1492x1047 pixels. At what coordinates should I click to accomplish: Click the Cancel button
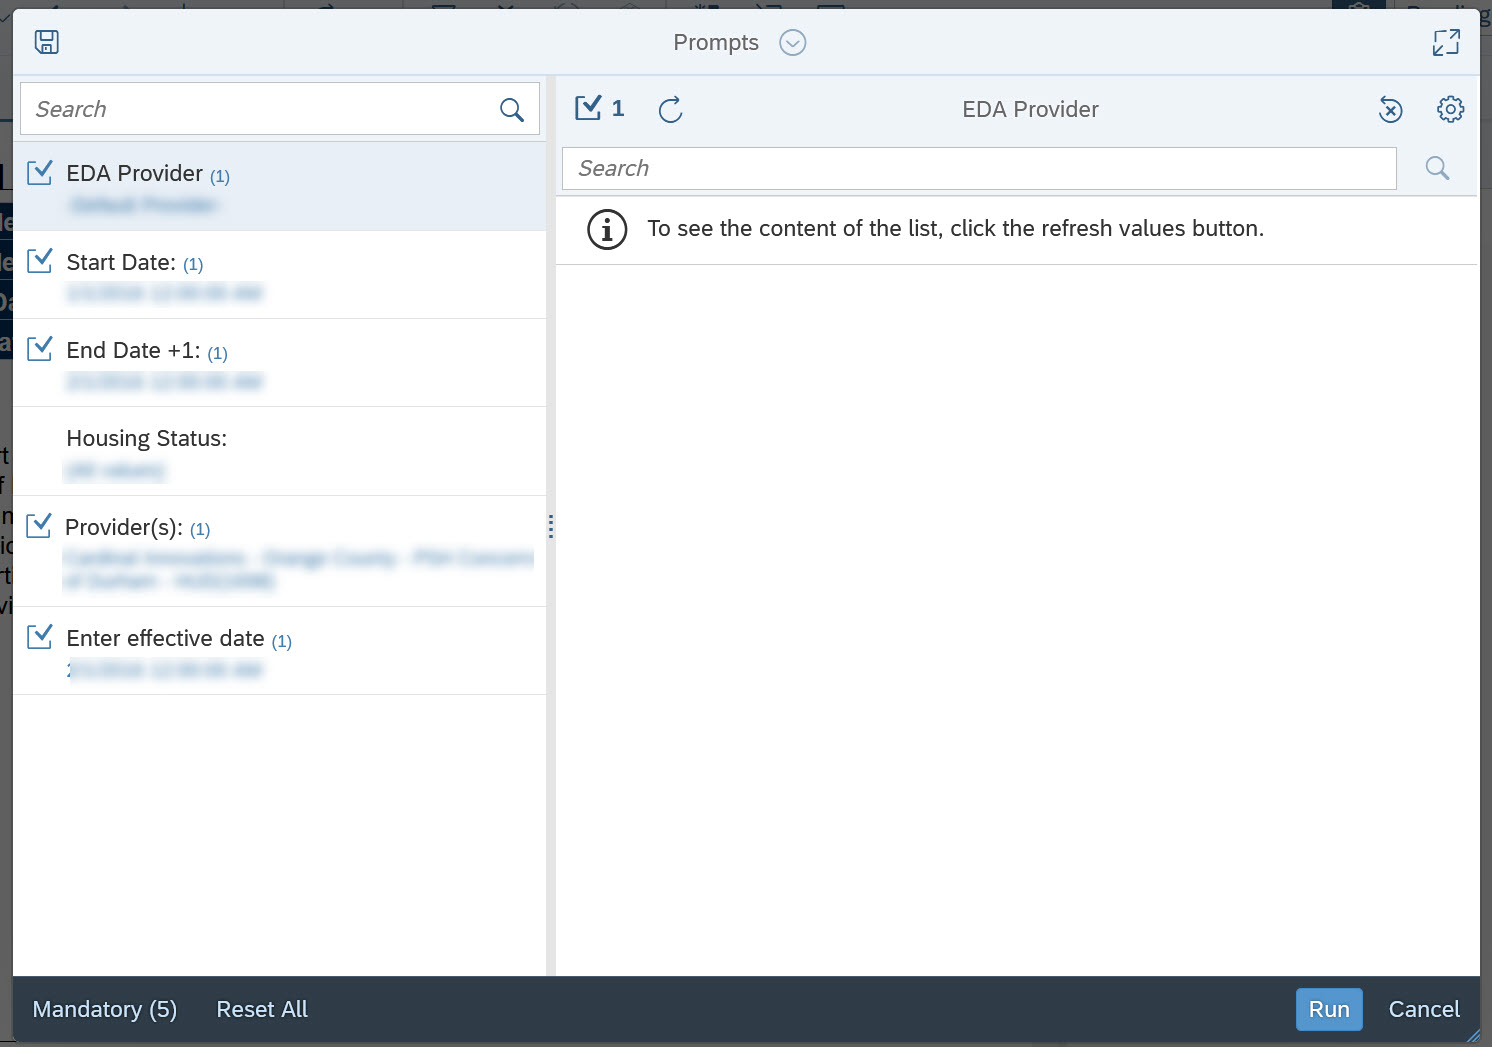1424,1010
